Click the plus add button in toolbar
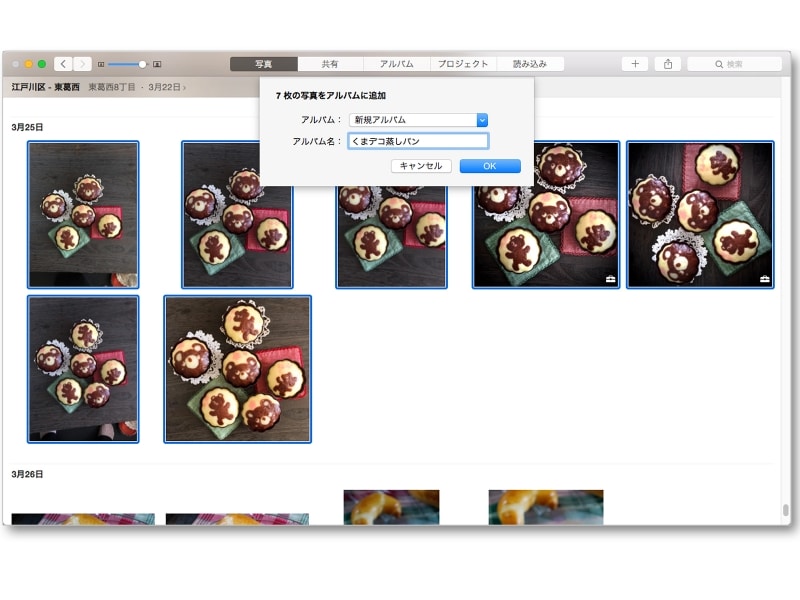The height and width of the screenshot is (600, 800). coord(635,64)
